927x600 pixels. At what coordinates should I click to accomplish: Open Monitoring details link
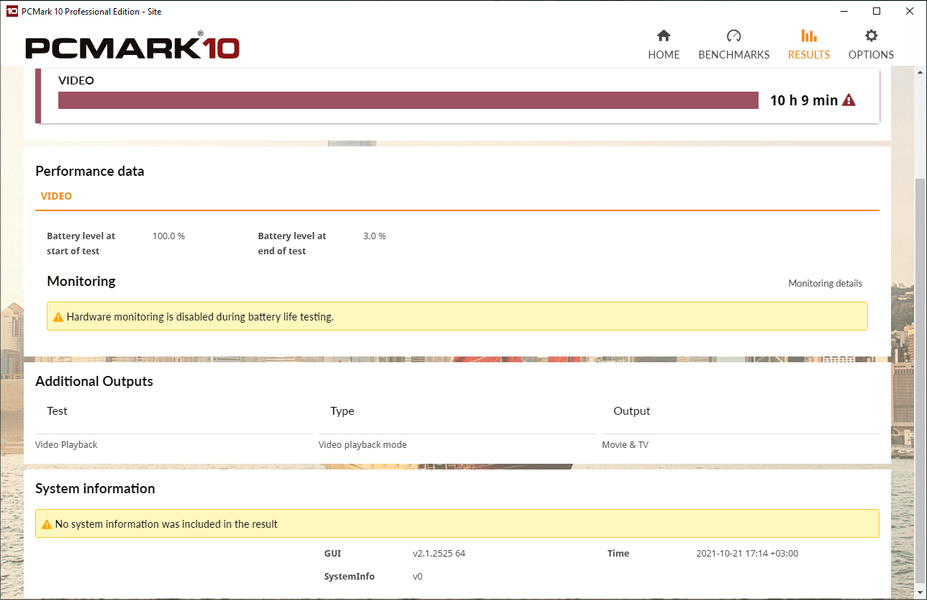825,284
